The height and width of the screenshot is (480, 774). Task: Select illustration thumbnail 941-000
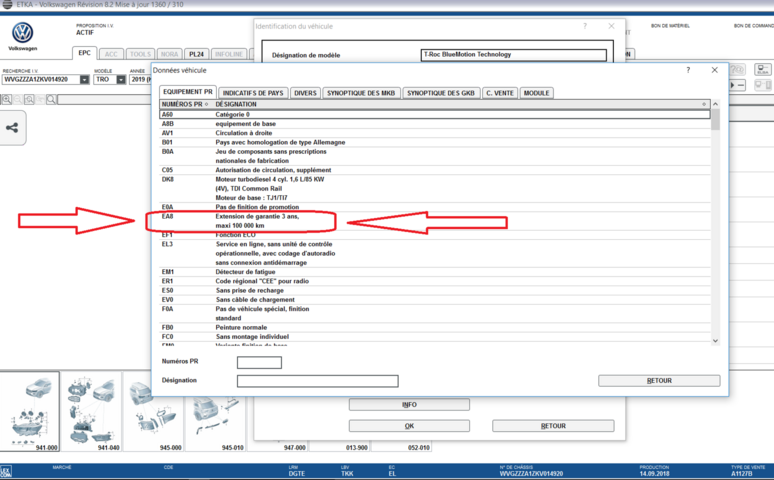[x=30, y=412]
